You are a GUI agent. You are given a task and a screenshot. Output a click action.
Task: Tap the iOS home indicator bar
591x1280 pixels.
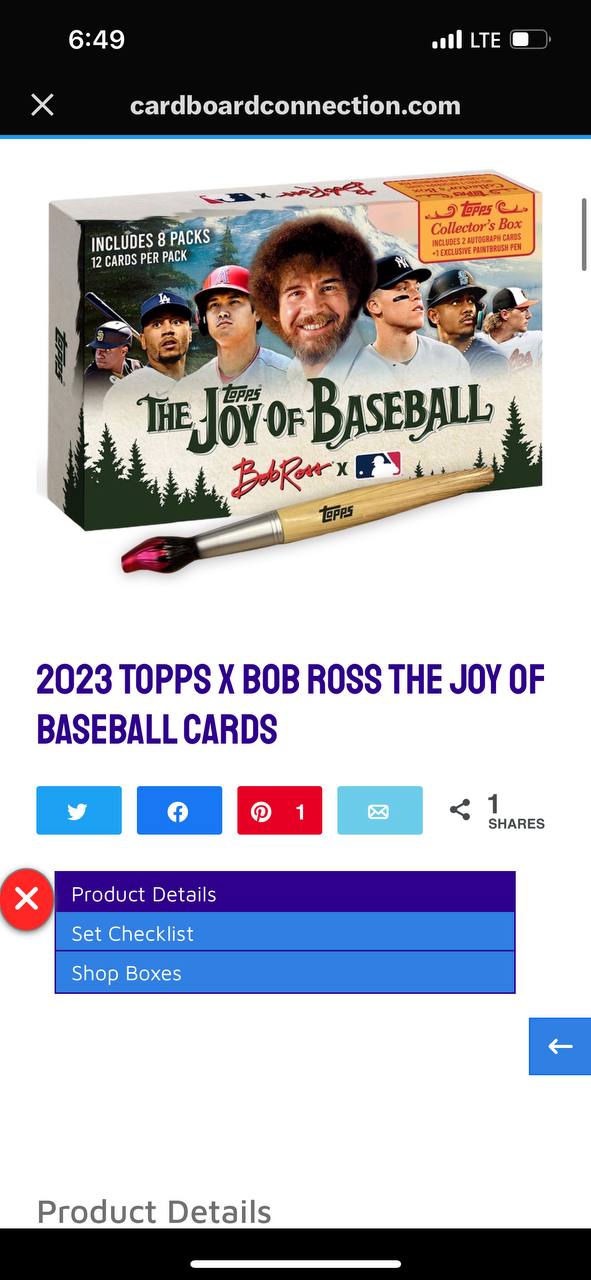pyautogui.click(x=295, y=1264)
